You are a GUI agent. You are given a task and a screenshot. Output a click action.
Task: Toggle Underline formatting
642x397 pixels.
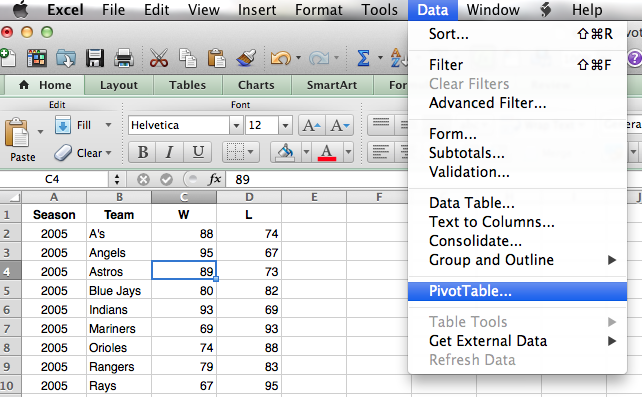(x=198, y=152)
